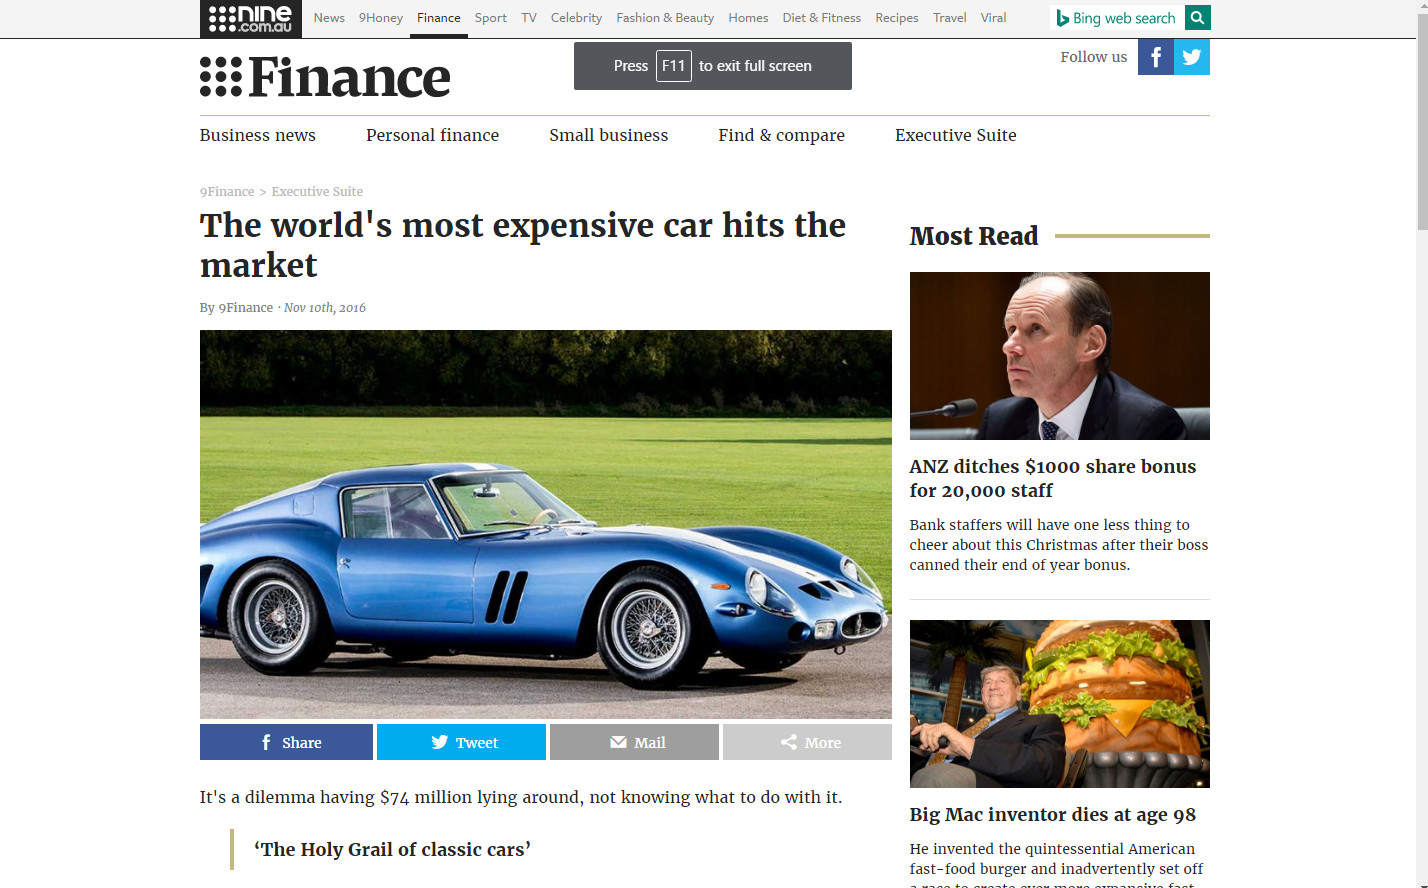This screenshot has height=888, width=1428.
Task: Tweet the article with Tweet button
Action: coord(461,742)
